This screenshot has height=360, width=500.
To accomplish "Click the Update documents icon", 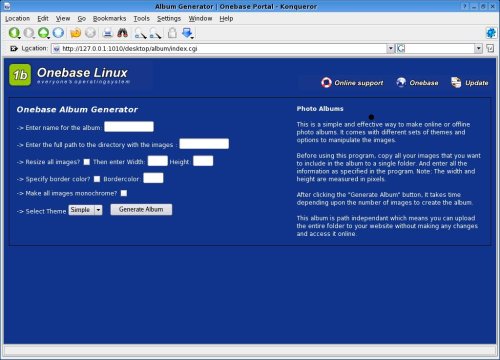I will pyautogui.click(x=456, y=82).
